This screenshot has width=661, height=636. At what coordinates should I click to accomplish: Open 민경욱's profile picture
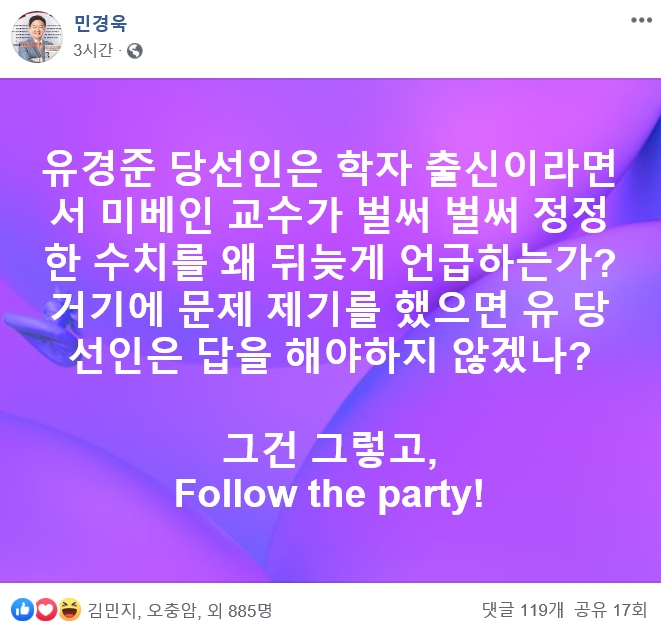point(36,36)
